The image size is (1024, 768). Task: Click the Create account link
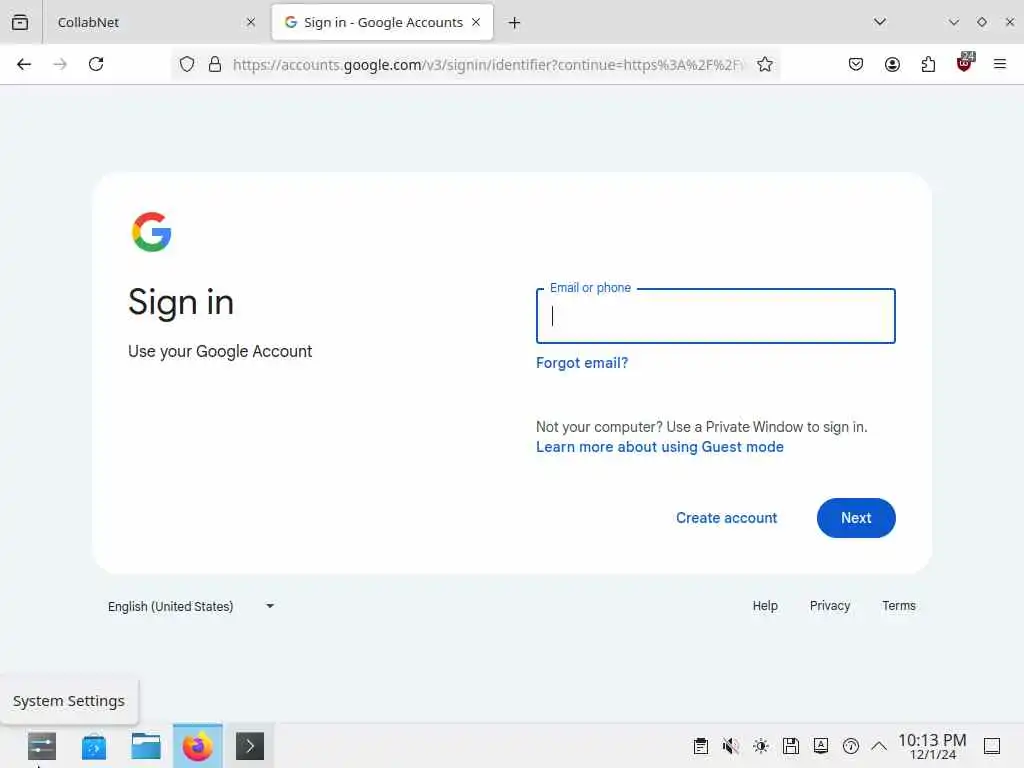pos(726,518)
